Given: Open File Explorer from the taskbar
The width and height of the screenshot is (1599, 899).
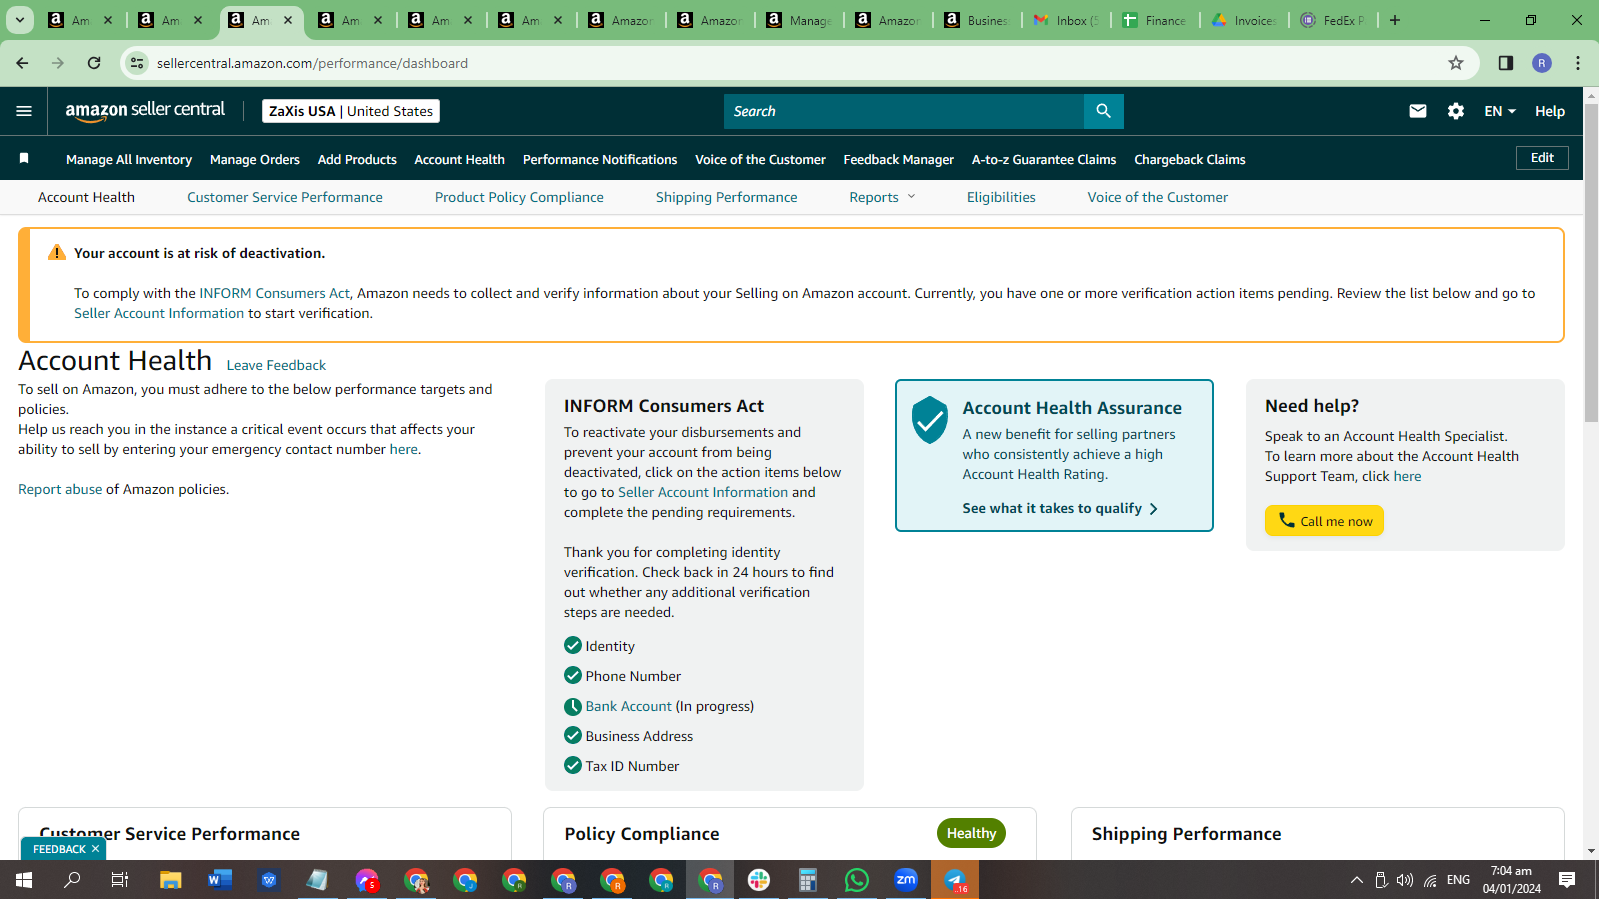Looking at the screenshot, I should point(171,880).
